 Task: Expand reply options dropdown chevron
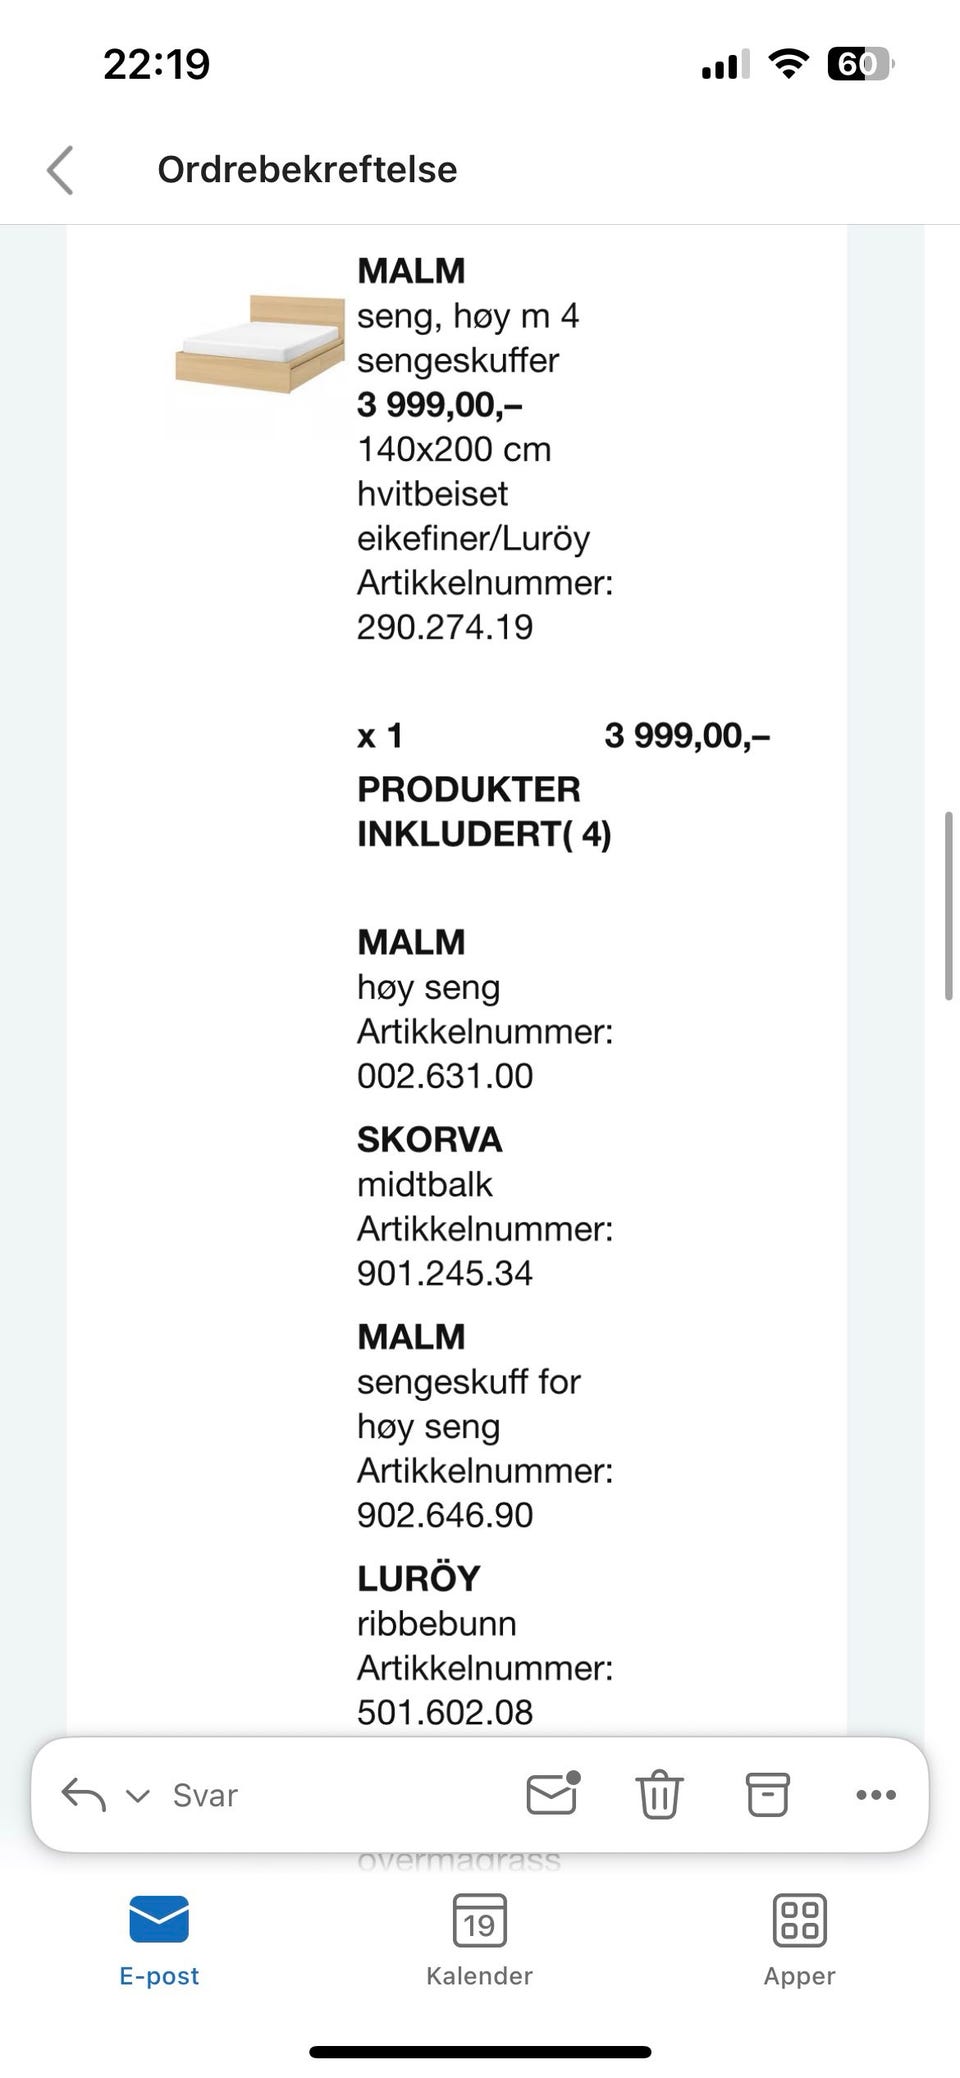point(137,1796)
